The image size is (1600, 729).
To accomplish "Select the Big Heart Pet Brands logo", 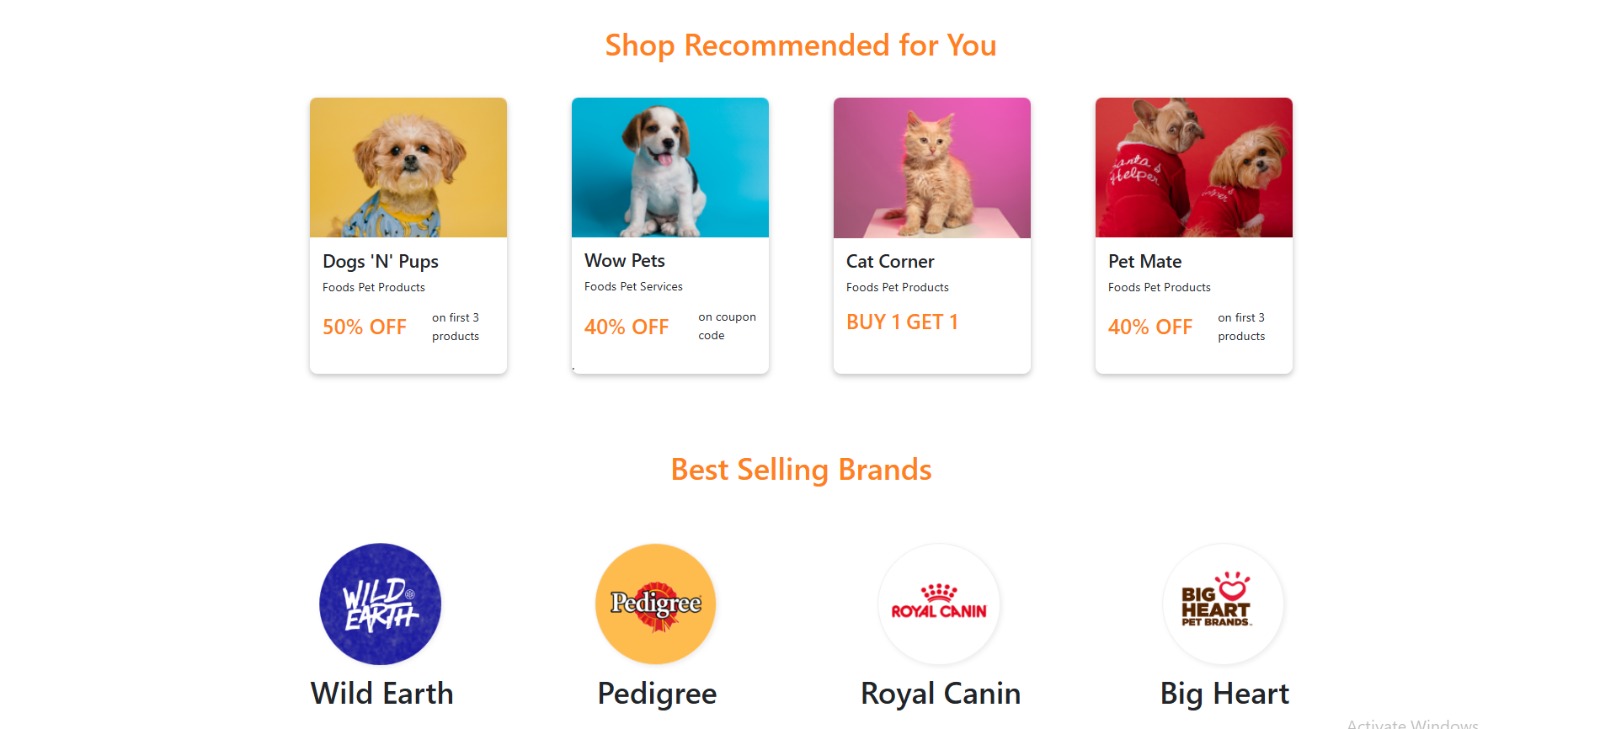I will (x=1223, y=604).
